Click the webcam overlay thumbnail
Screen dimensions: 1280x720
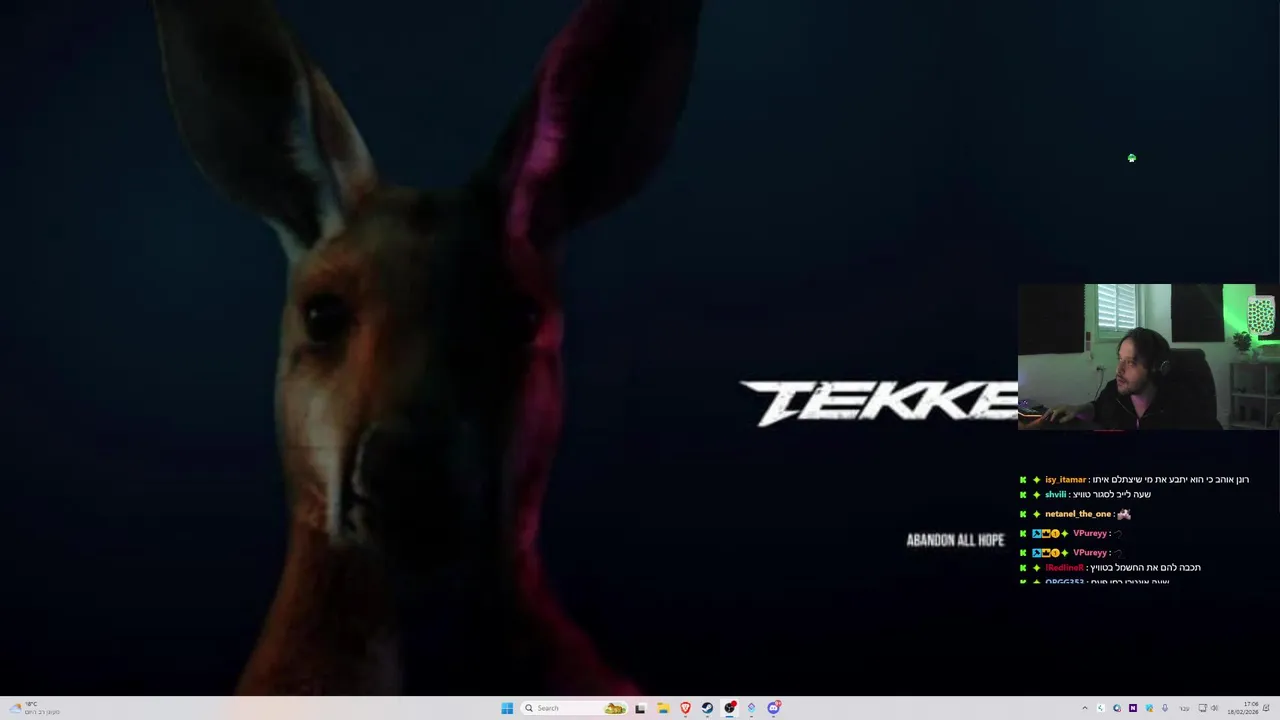pos(1148,357)
